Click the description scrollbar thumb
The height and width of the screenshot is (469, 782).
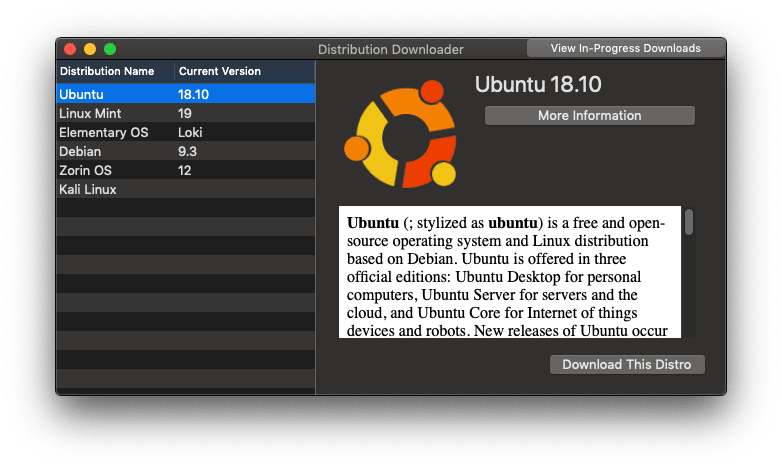coord(689,222)
